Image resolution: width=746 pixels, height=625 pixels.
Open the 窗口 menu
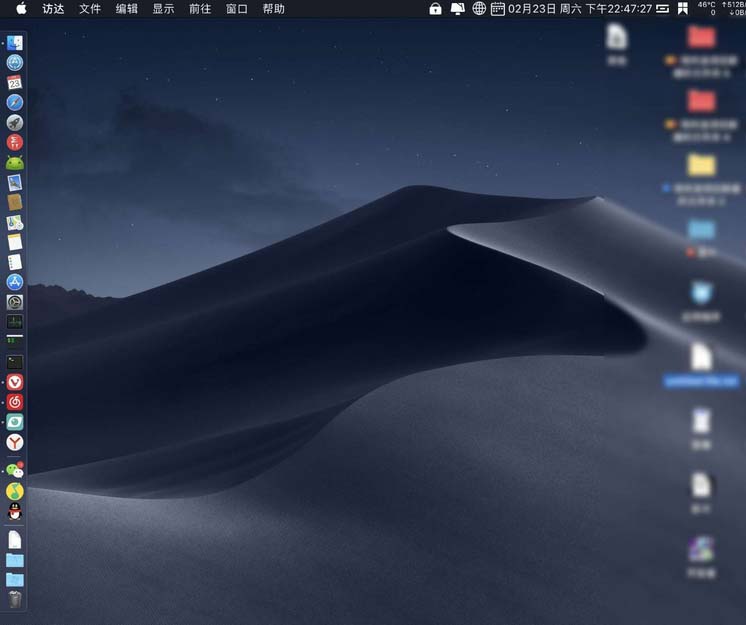click(x=236, y=9)
